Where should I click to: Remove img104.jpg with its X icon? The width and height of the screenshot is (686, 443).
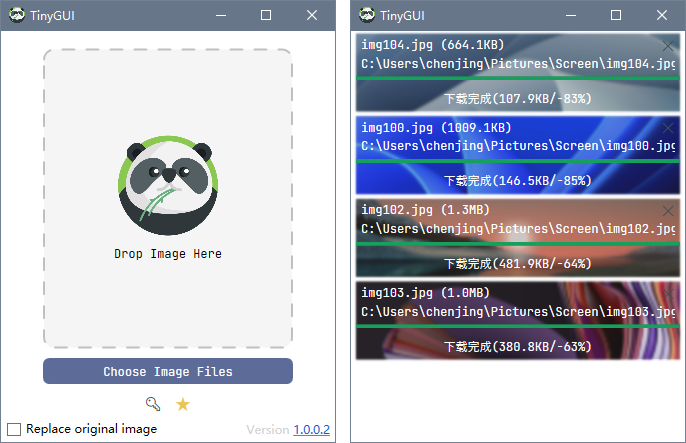(668, 46)
